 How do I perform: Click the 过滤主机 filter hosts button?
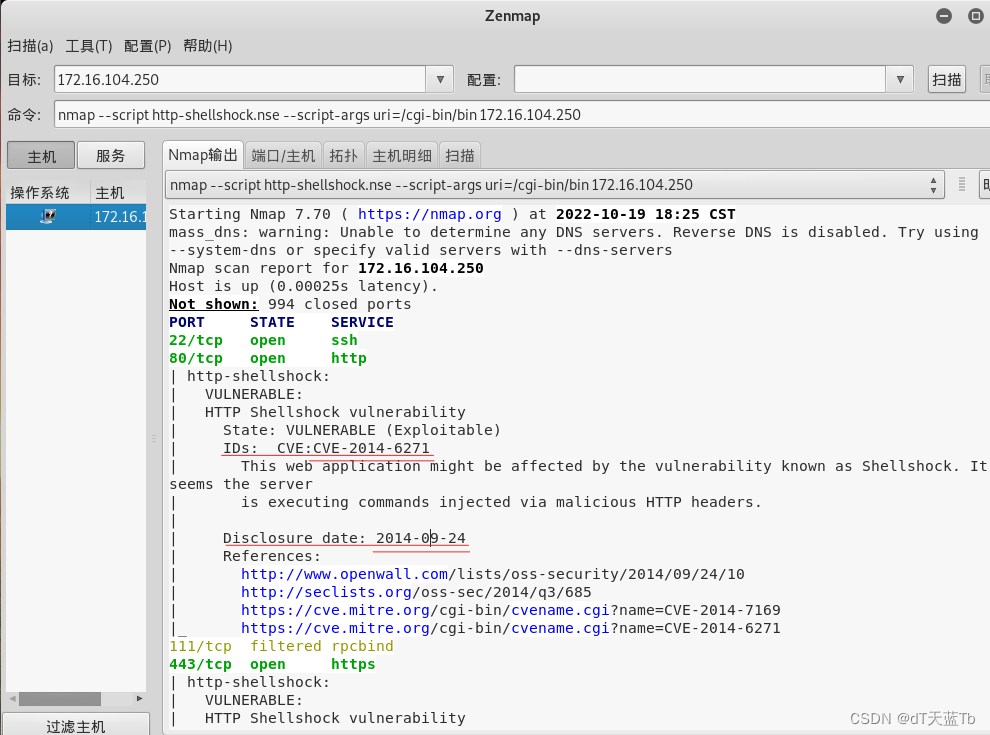tap(76, 726)
